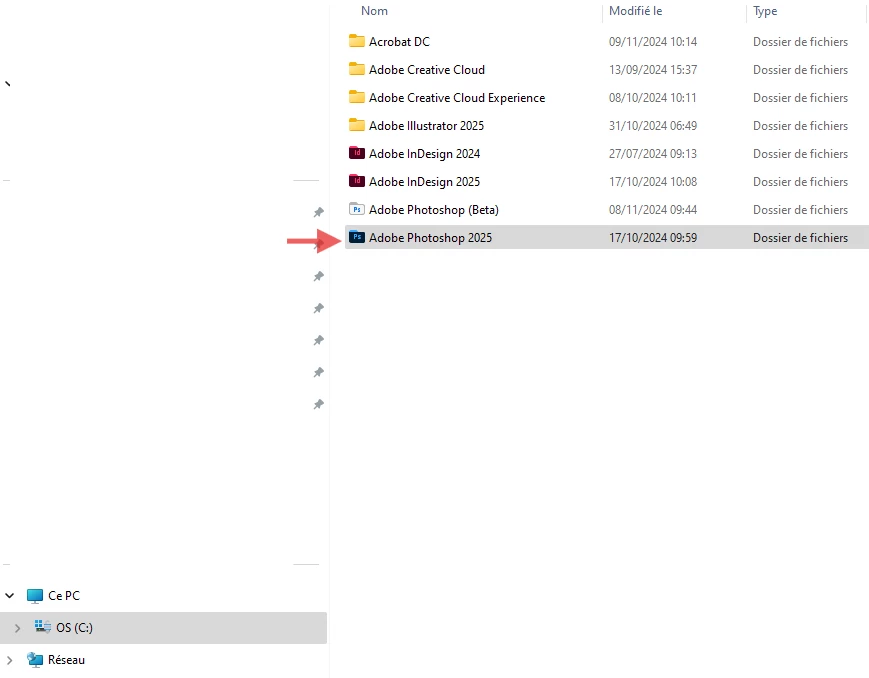Select the Adobe Photoshop (Beta) Ps icon

(x=356, y=209)
